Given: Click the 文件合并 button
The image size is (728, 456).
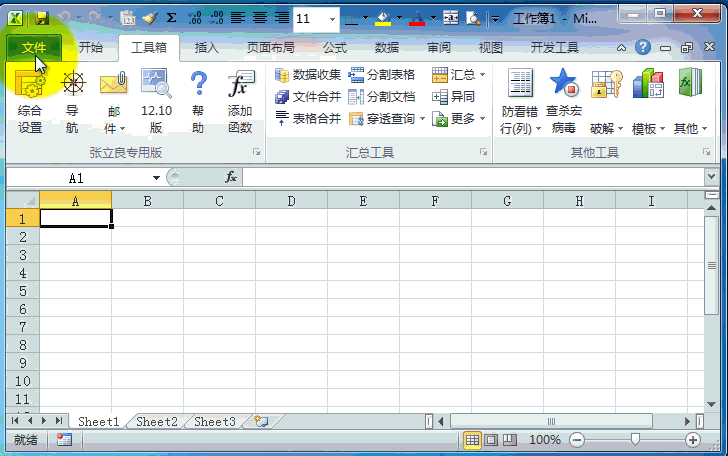Looking at the screenshot, I should [308, 97].
